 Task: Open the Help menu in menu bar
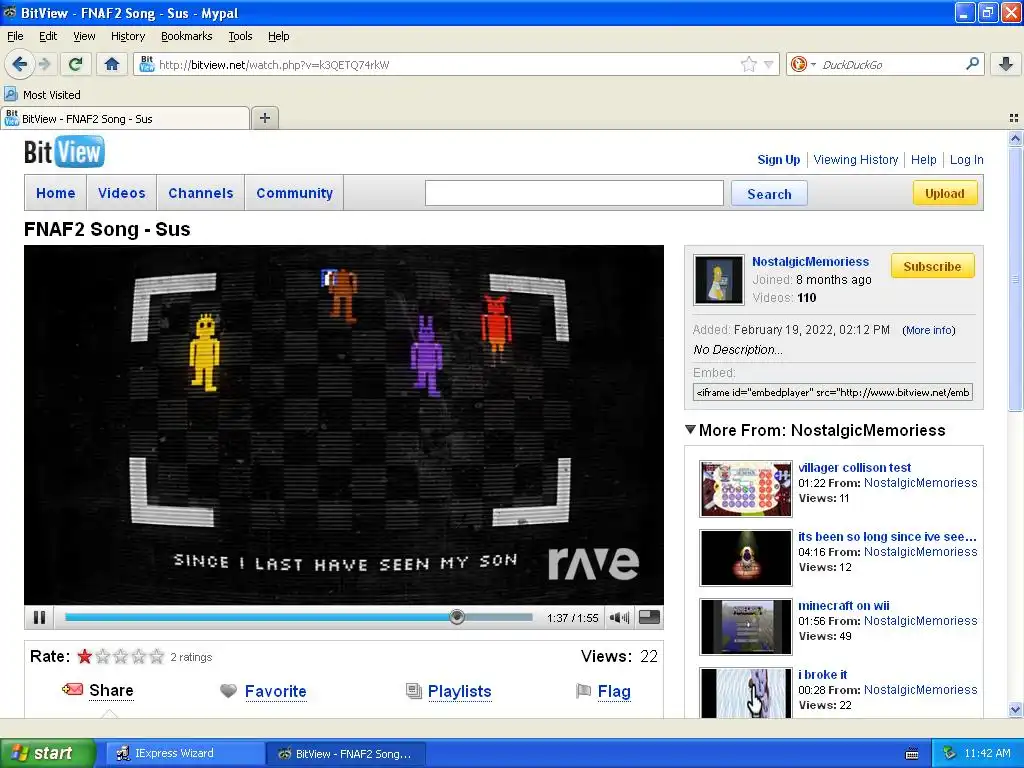[279, 36]
